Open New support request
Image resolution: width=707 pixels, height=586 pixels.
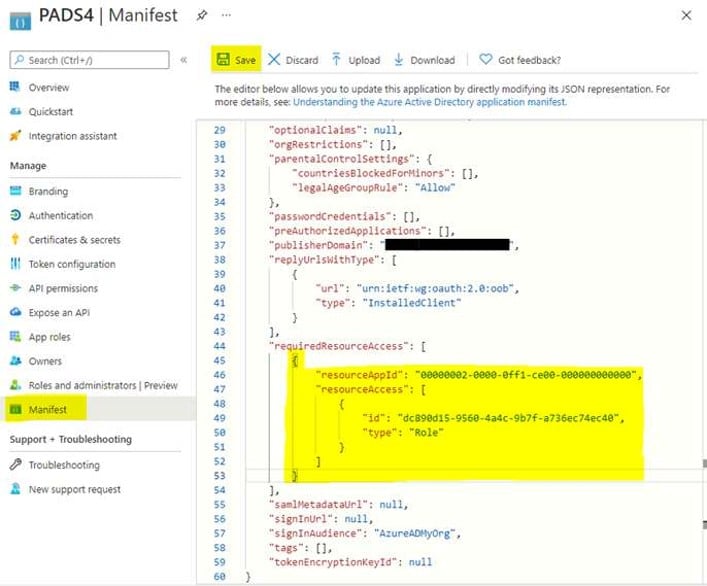(74, 490)
